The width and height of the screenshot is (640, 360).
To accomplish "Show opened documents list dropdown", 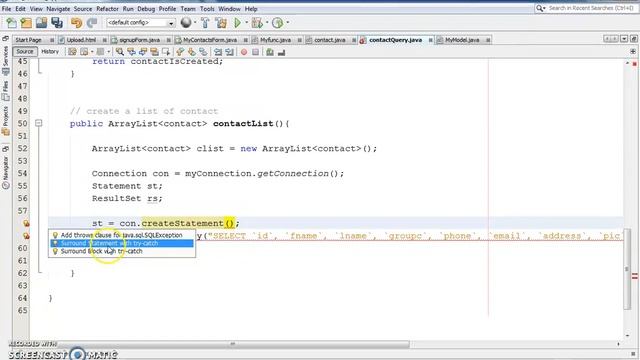I will coord(624,39).
